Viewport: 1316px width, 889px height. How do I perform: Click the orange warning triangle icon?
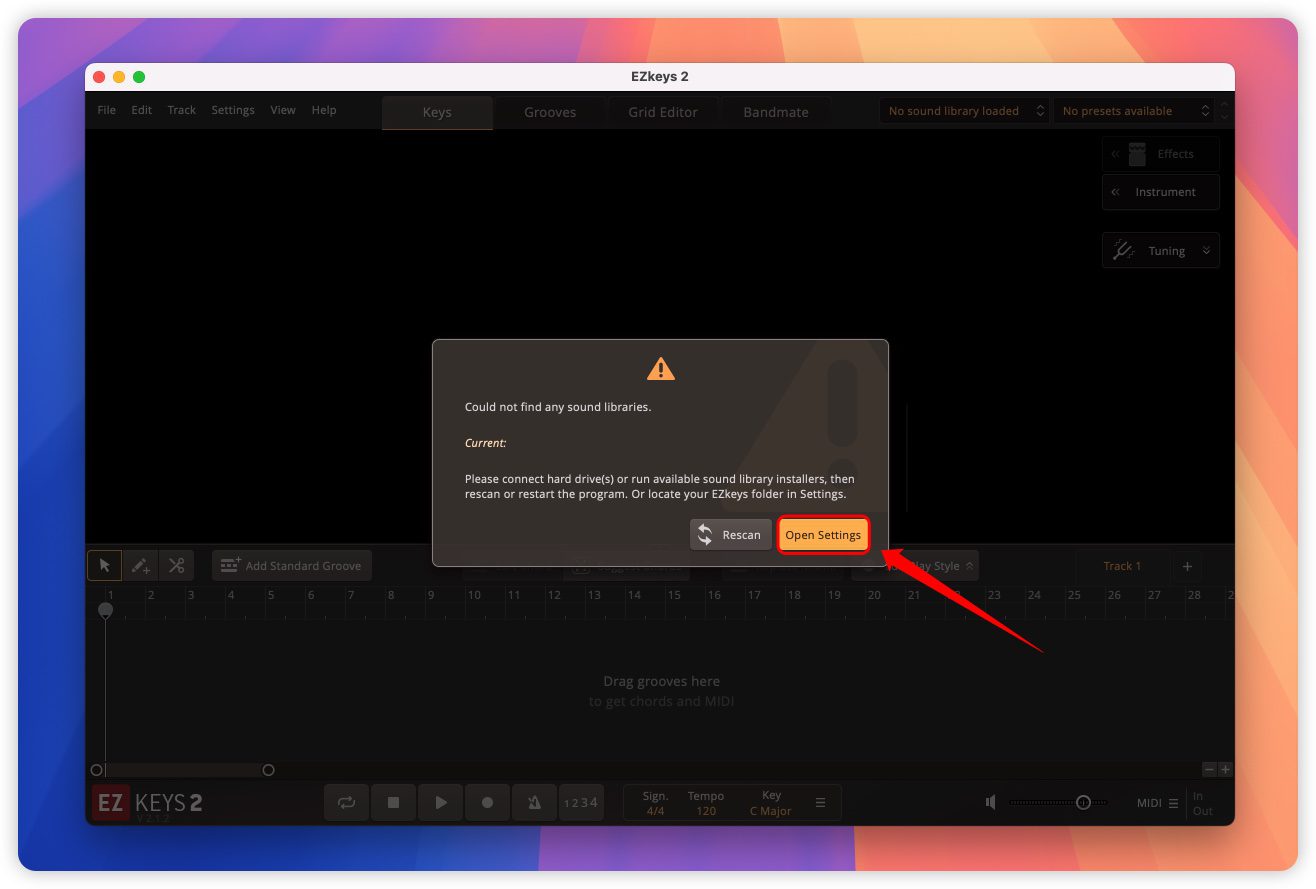tap(661, 369)
